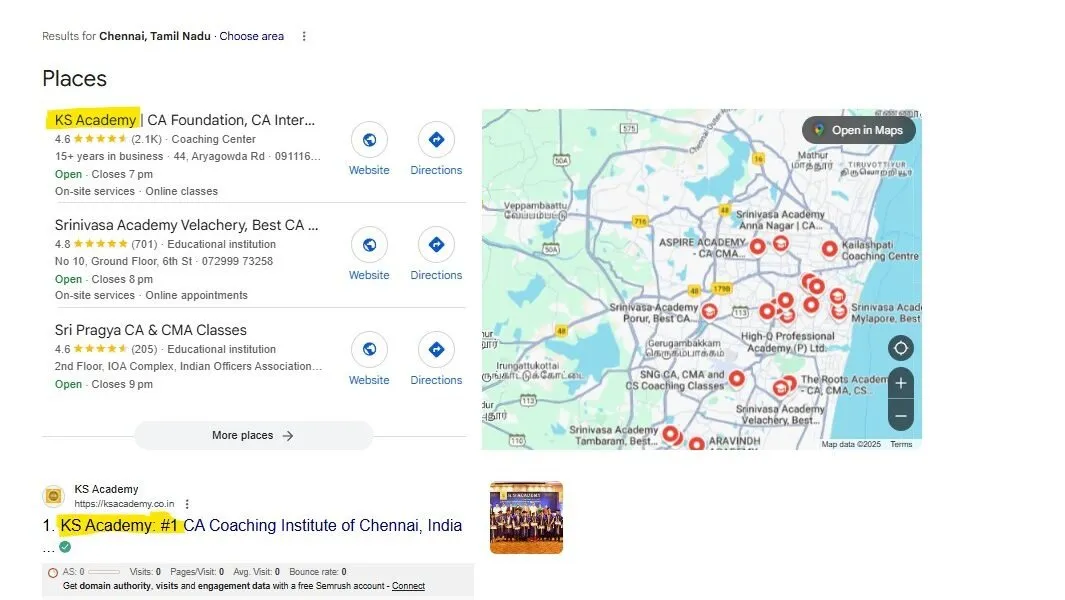
Task: Zoom in on the map
Action: coord(901,383)
